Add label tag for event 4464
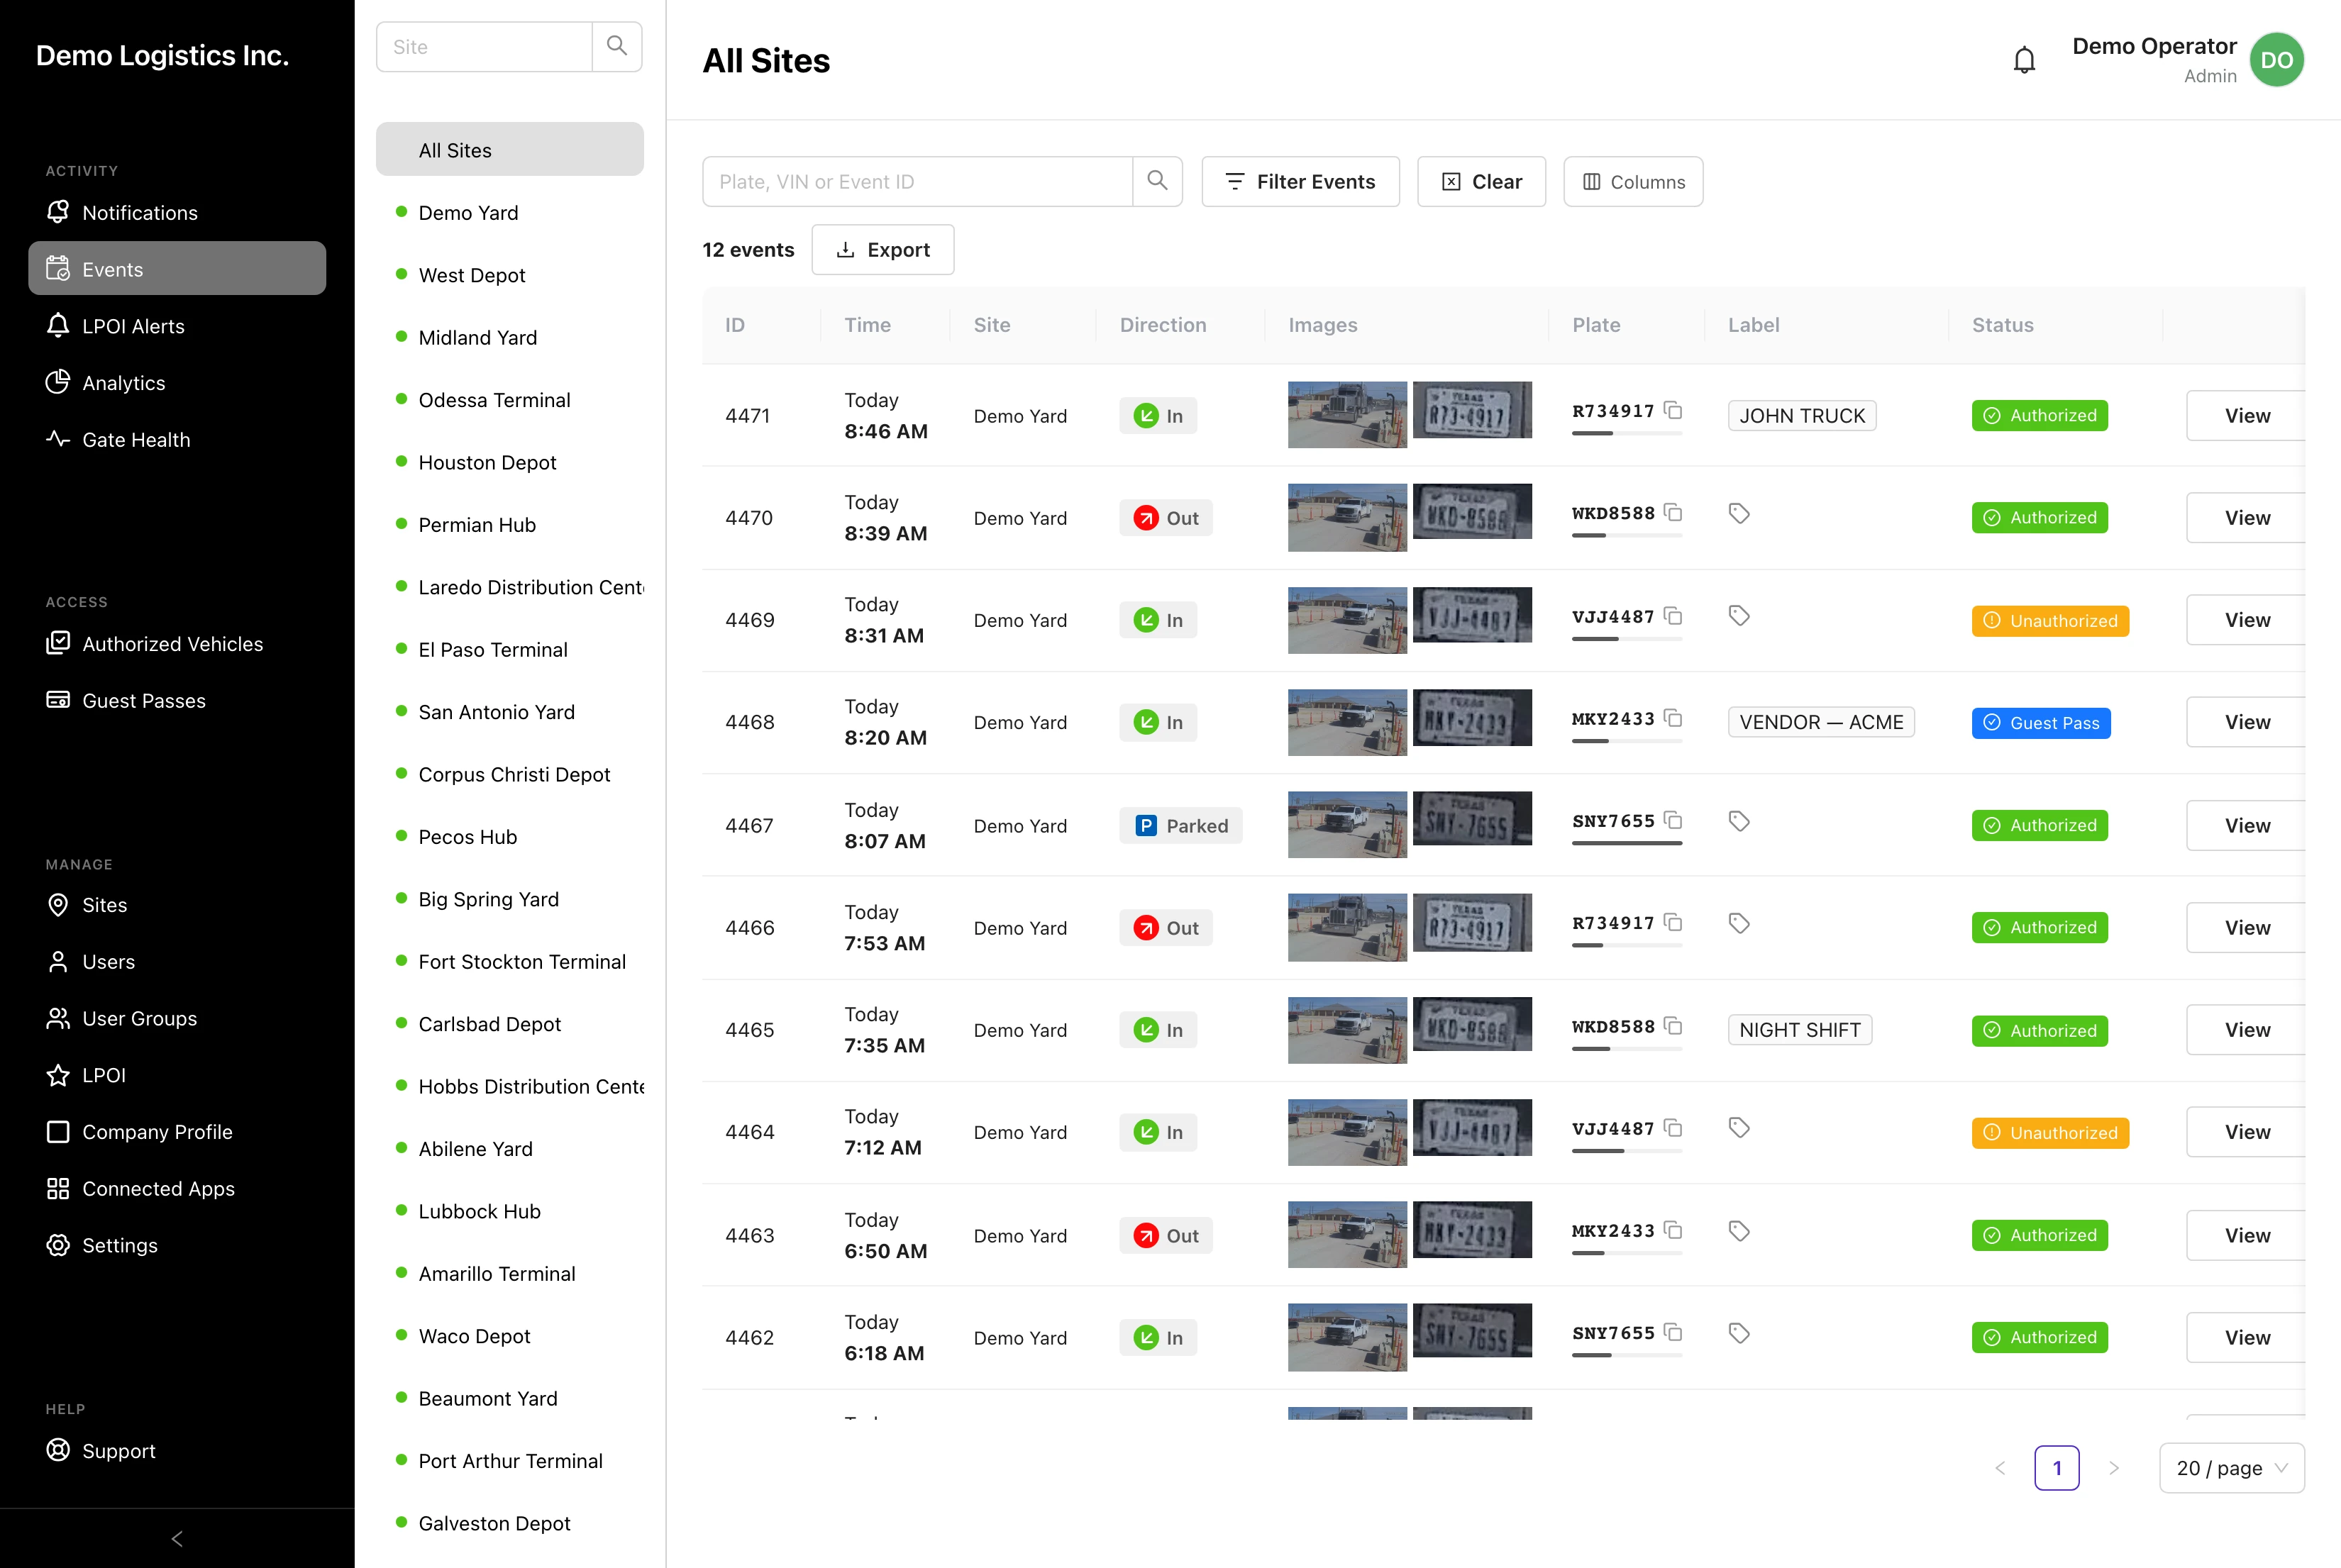 point(1739,1128)
